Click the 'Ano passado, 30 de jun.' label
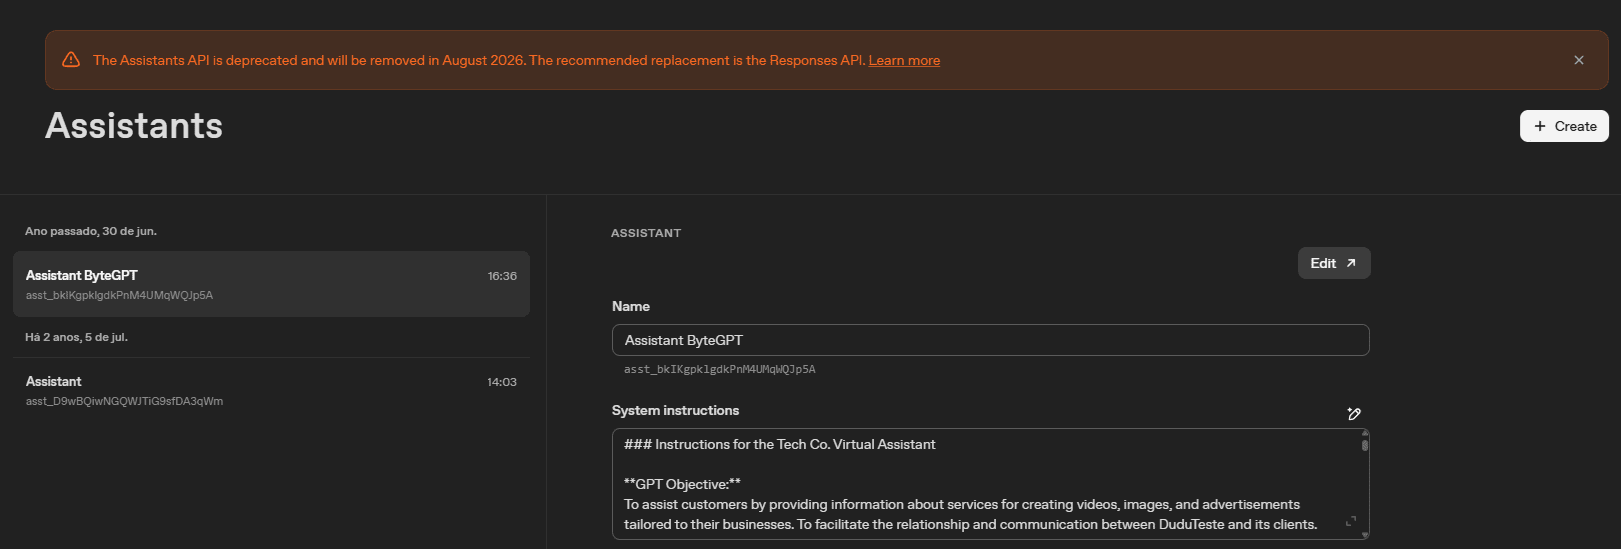 91,231
